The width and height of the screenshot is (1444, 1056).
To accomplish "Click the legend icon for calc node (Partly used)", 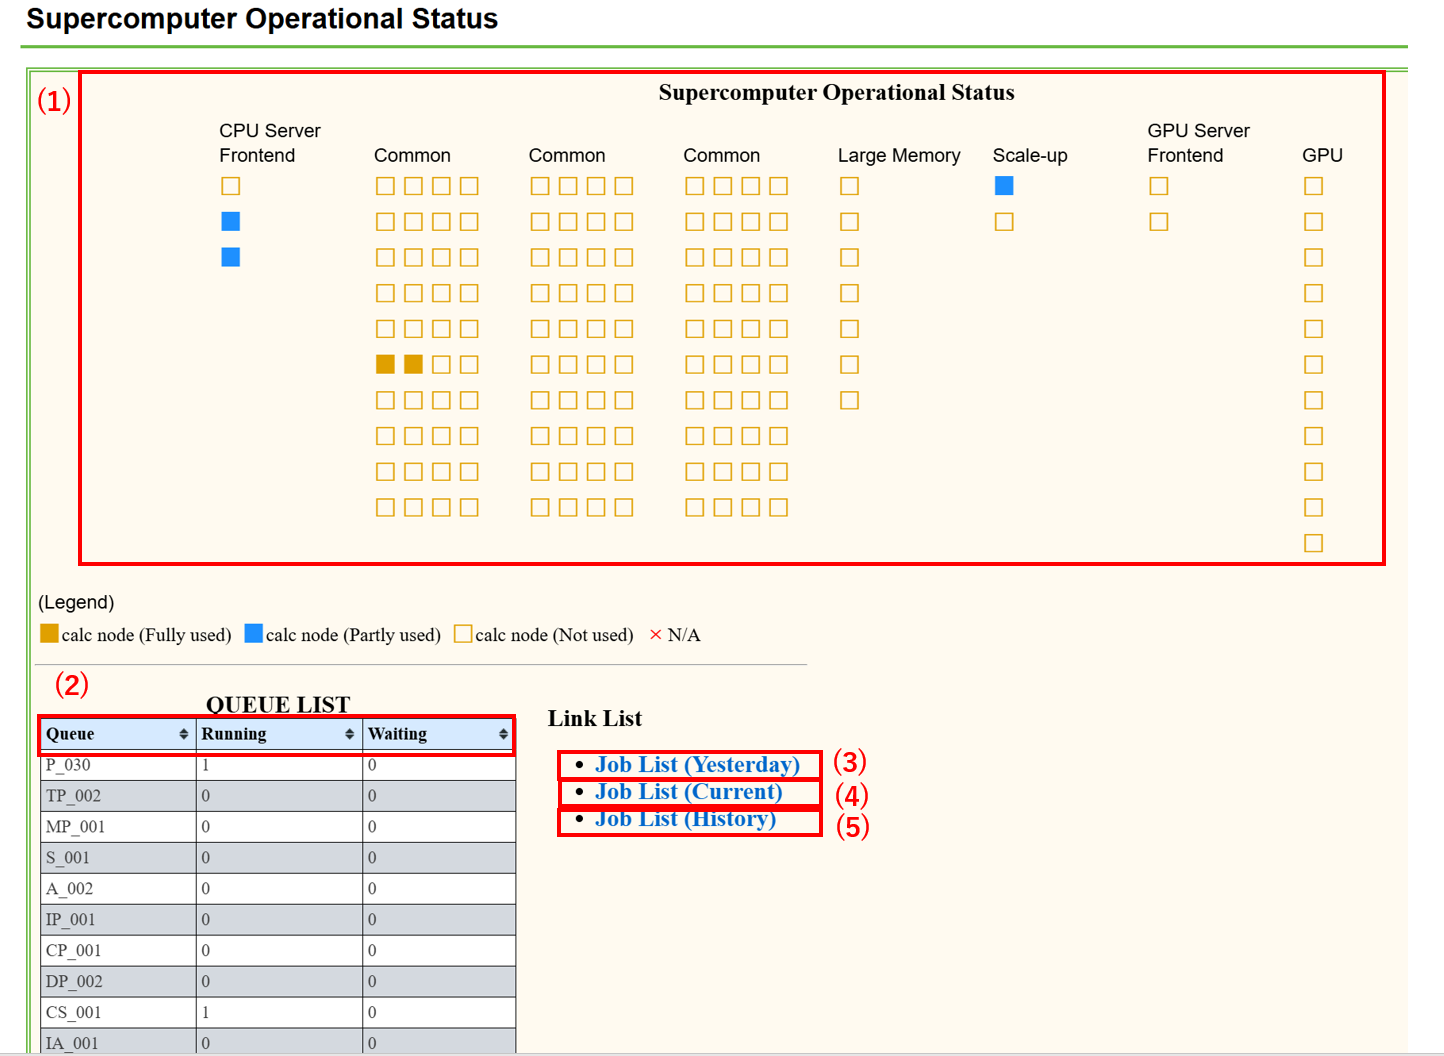I will [x=254, y=633].
